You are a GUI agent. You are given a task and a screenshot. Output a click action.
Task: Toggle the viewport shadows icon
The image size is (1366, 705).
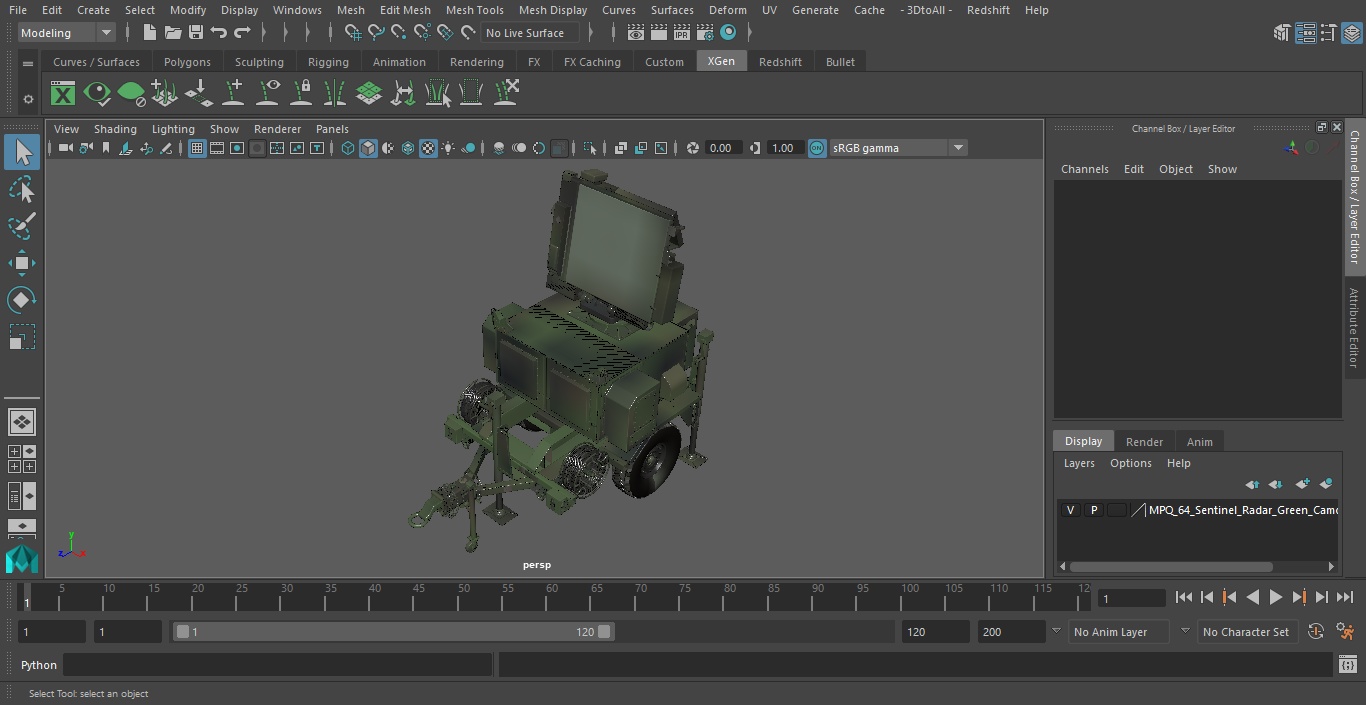click(x=468, y=148)
